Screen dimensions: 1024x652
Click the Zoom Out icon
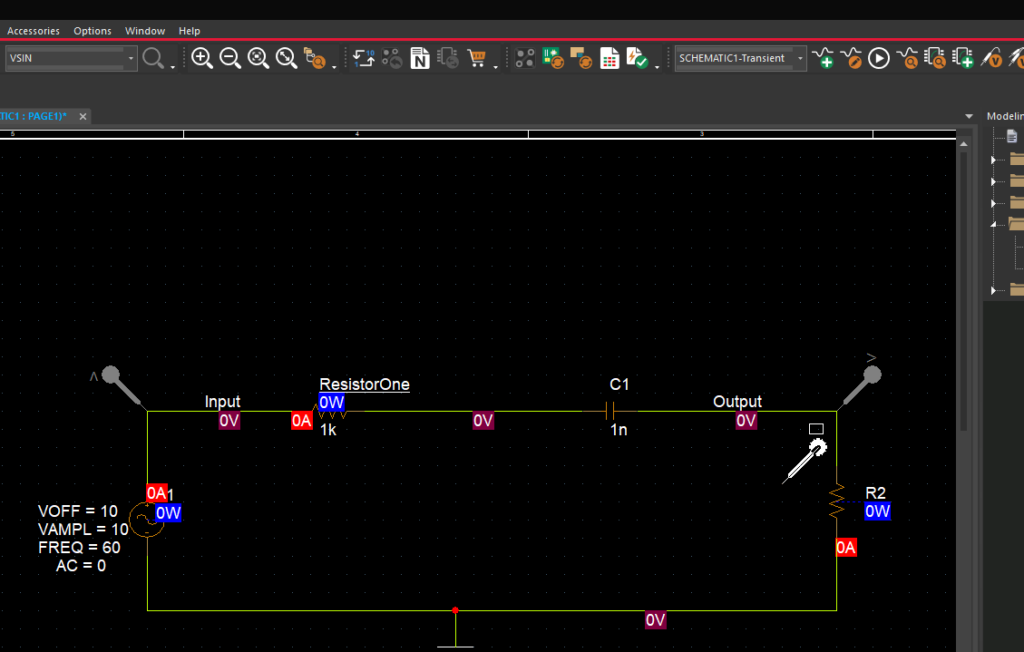pyautogui.click(x=230, y=58)
